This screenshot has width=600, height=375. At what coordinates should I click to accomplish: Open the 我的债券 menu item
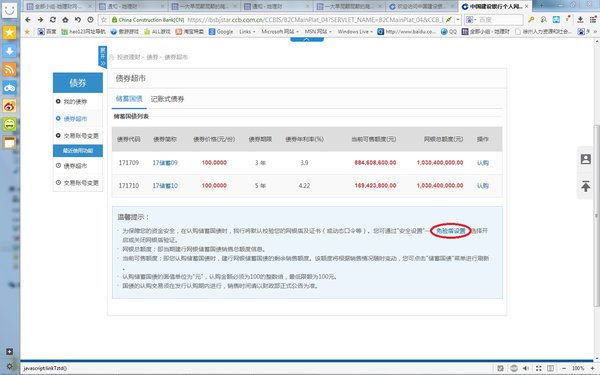point(75,101)
